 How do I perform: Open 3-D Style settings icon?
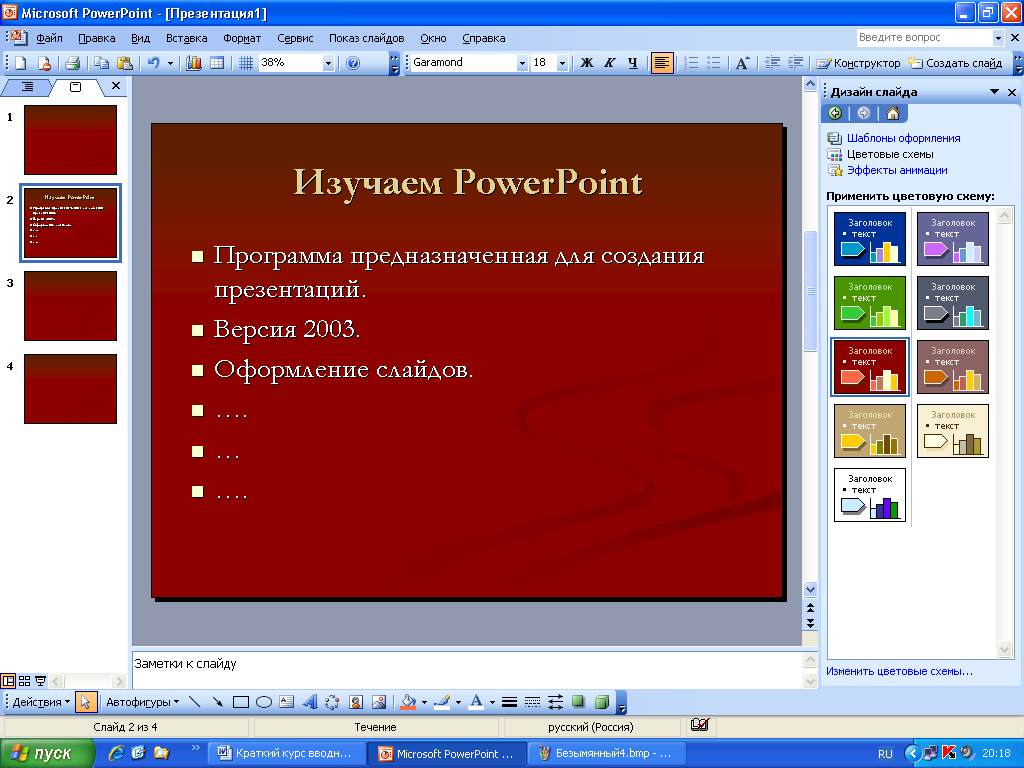coord(601,702)
